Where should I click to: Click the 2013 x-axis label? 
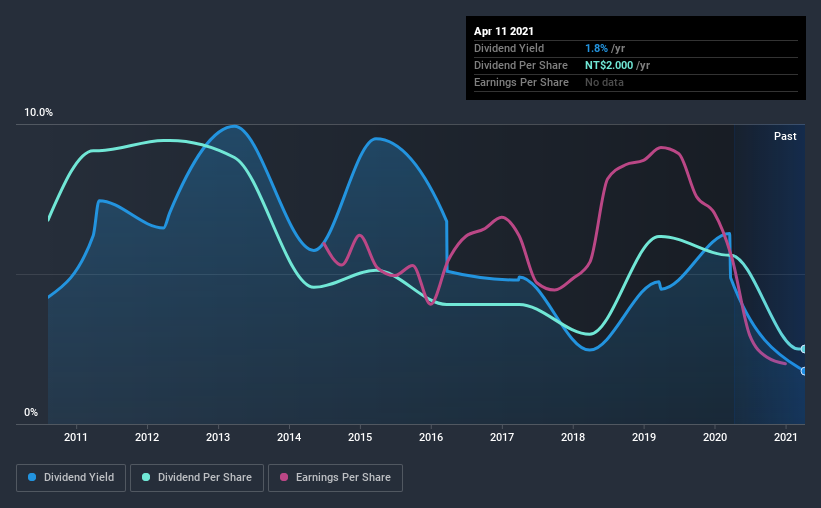[x=218, y=437]
